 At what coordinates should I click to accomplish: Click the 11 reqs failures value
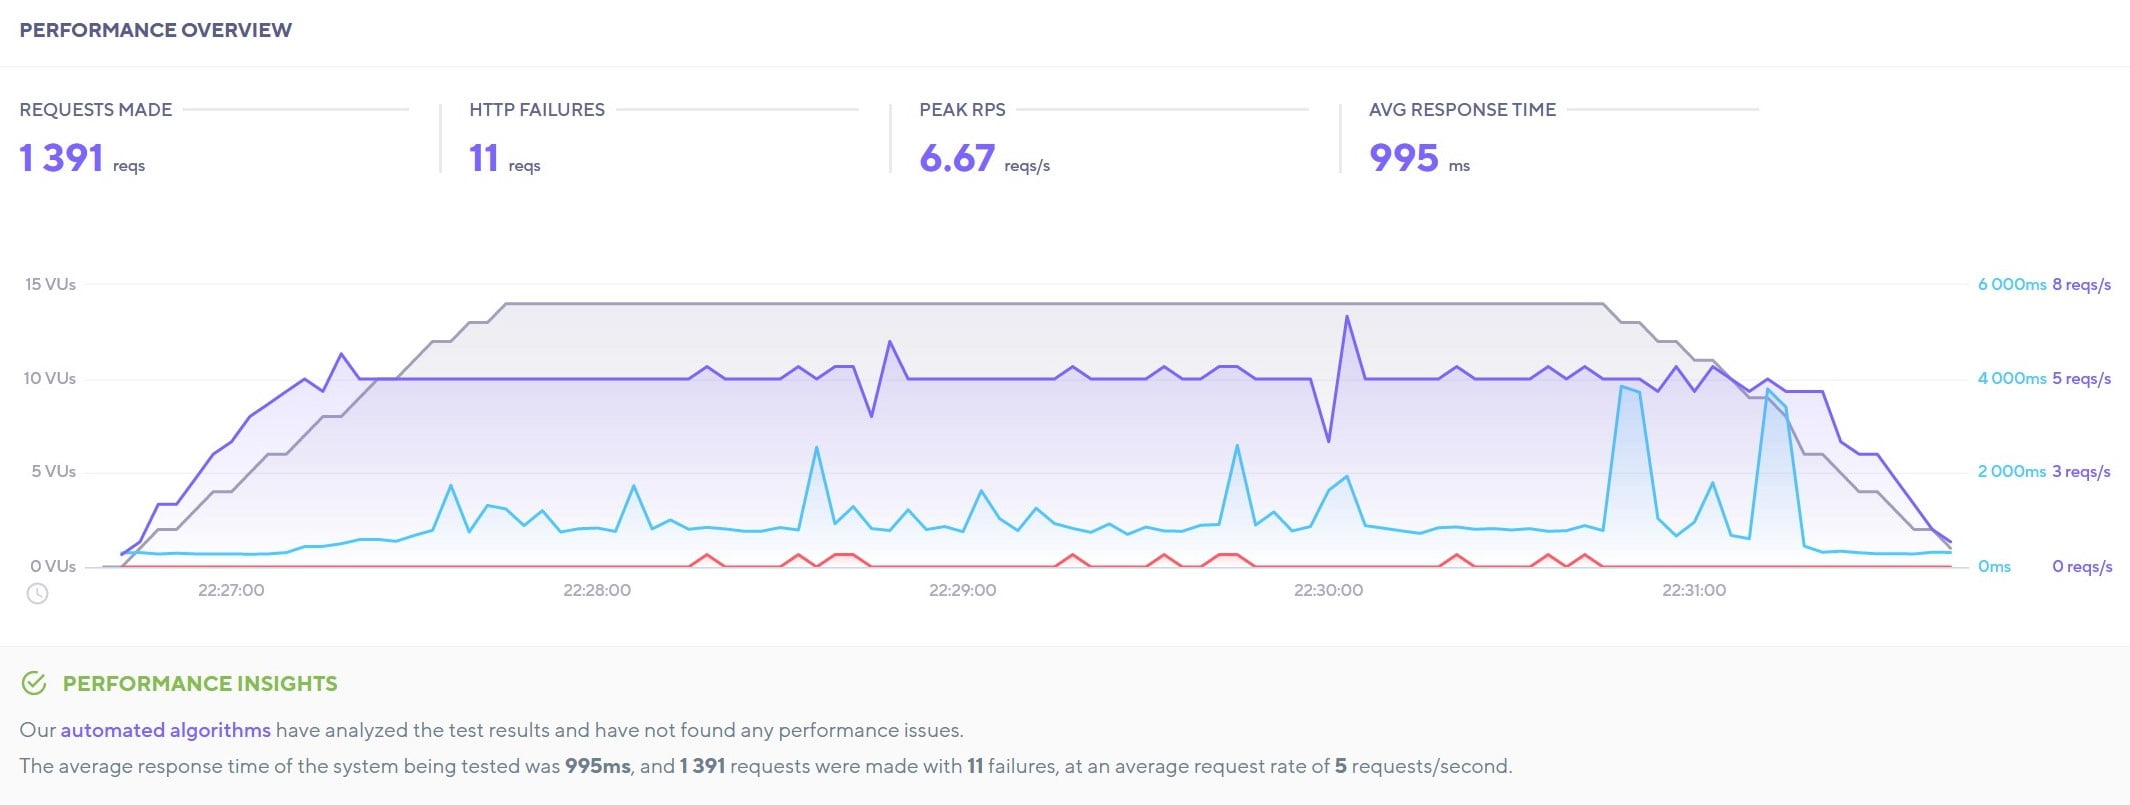pos(505,158)
